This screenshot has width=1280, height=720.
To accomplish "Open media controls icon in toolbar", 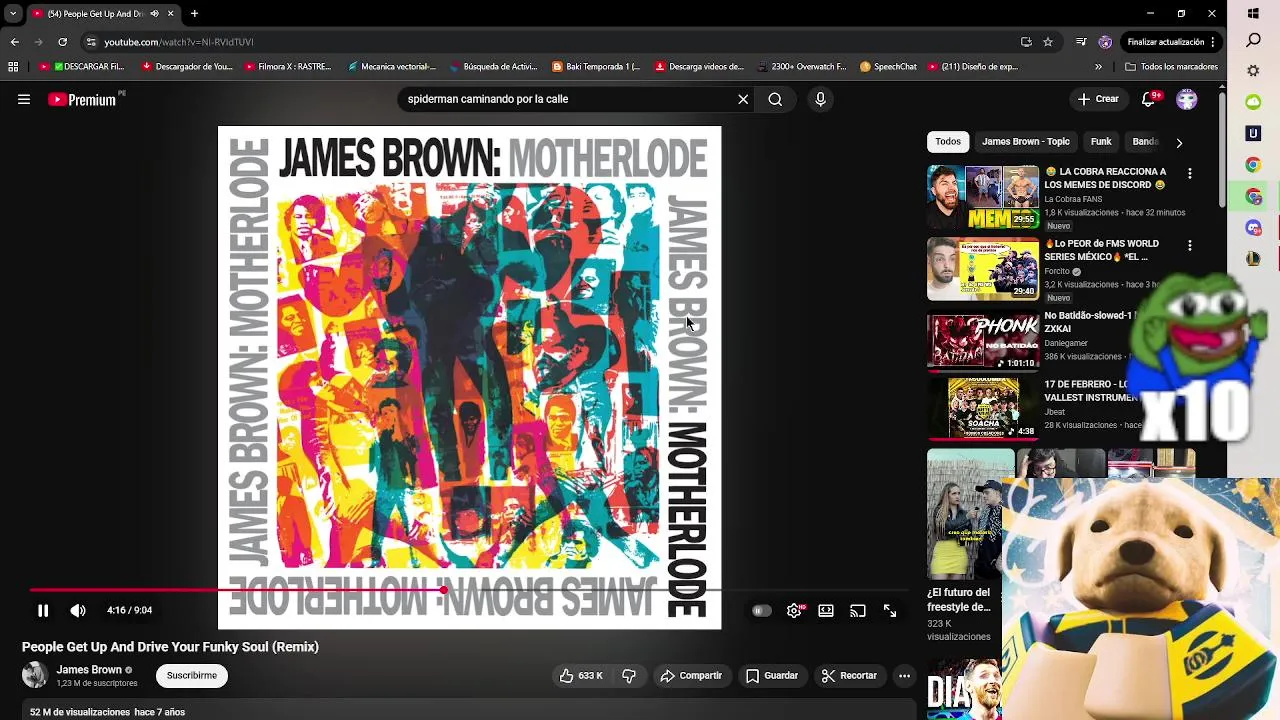I will click(1081, 42).
